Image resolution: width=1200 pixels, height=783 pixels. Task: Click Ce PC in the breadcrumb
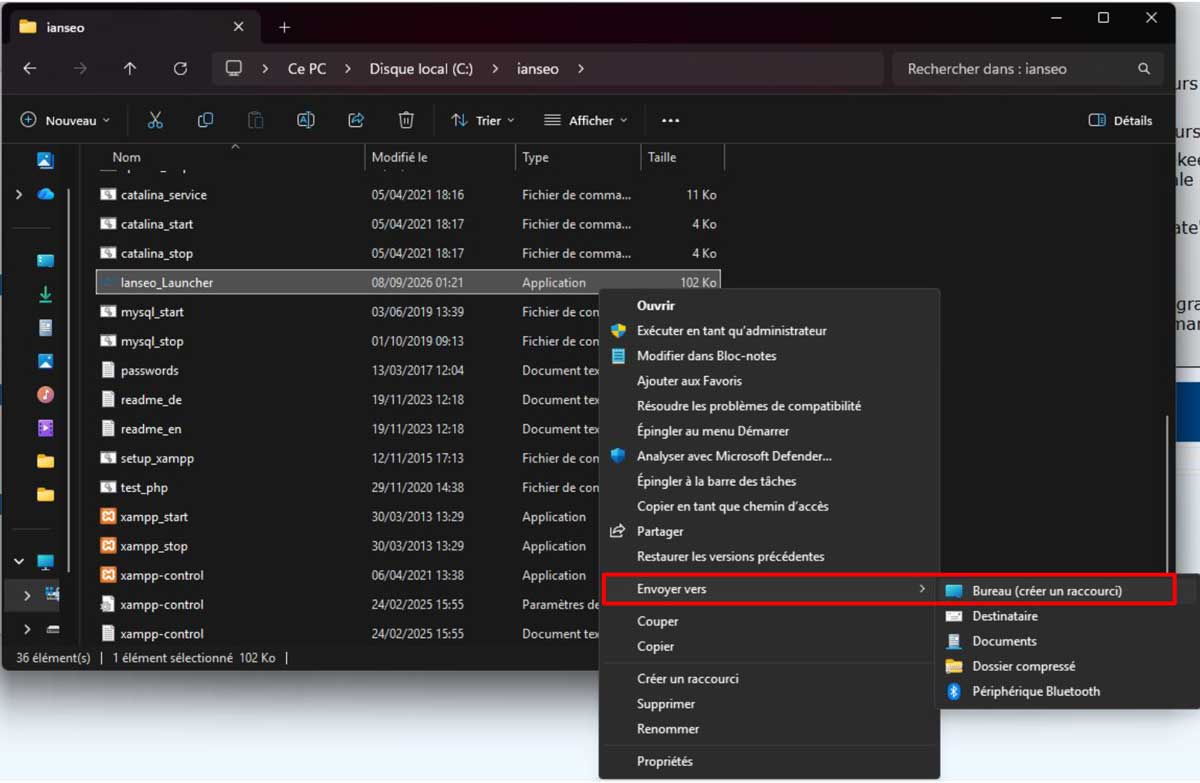pyautogui.click(x=307, y=69)
